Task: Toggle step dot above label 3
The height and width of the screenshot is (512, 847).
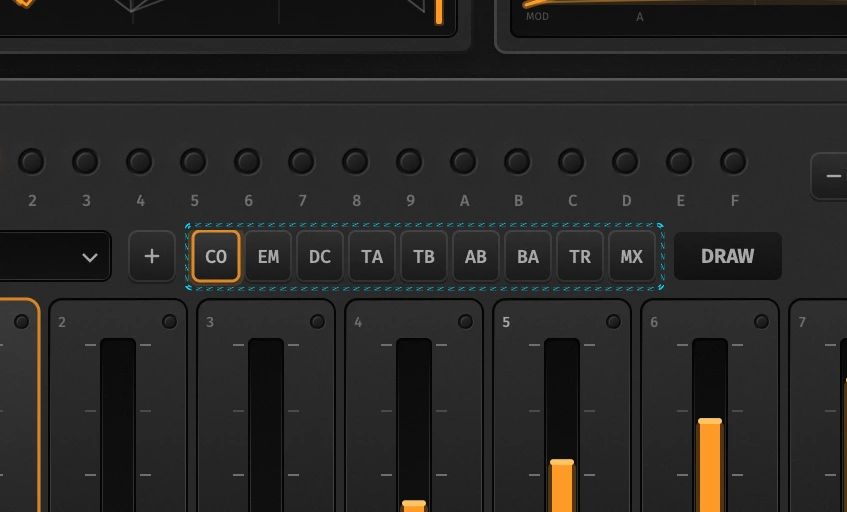Action: [85, 161]
